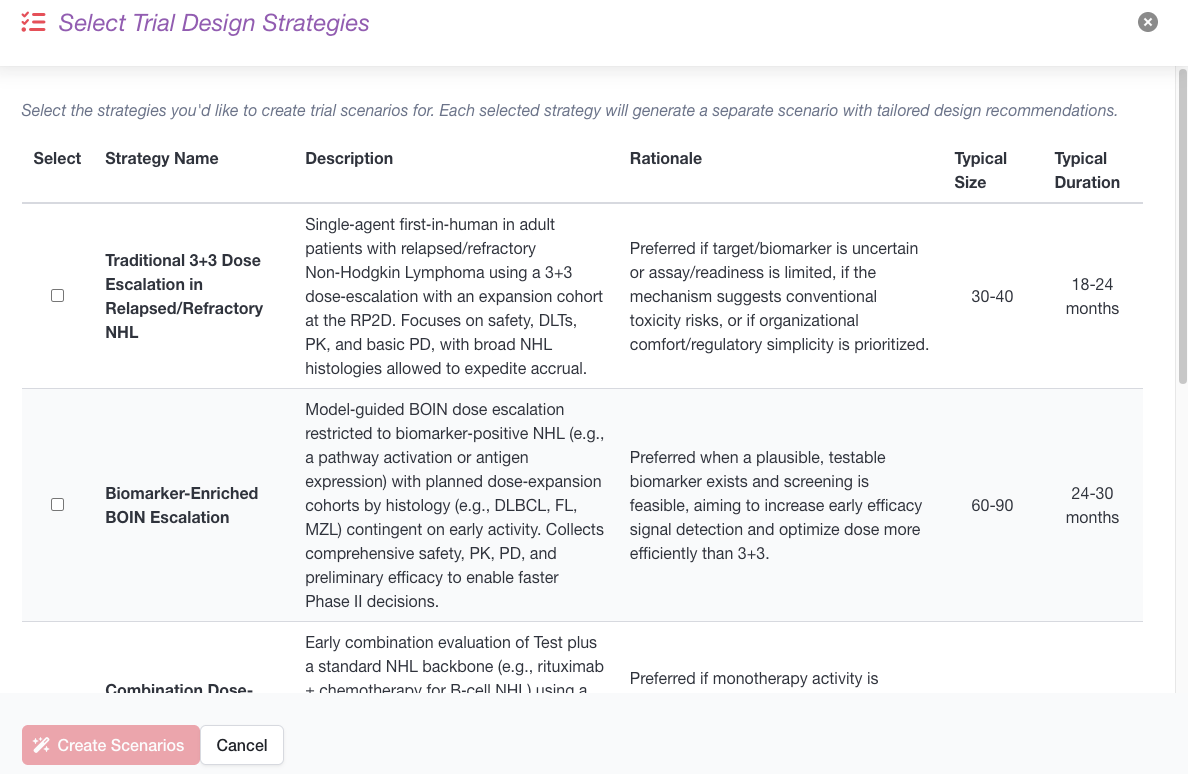
Task: Click the Typical Size column header
Action: (x=980, y=170)
